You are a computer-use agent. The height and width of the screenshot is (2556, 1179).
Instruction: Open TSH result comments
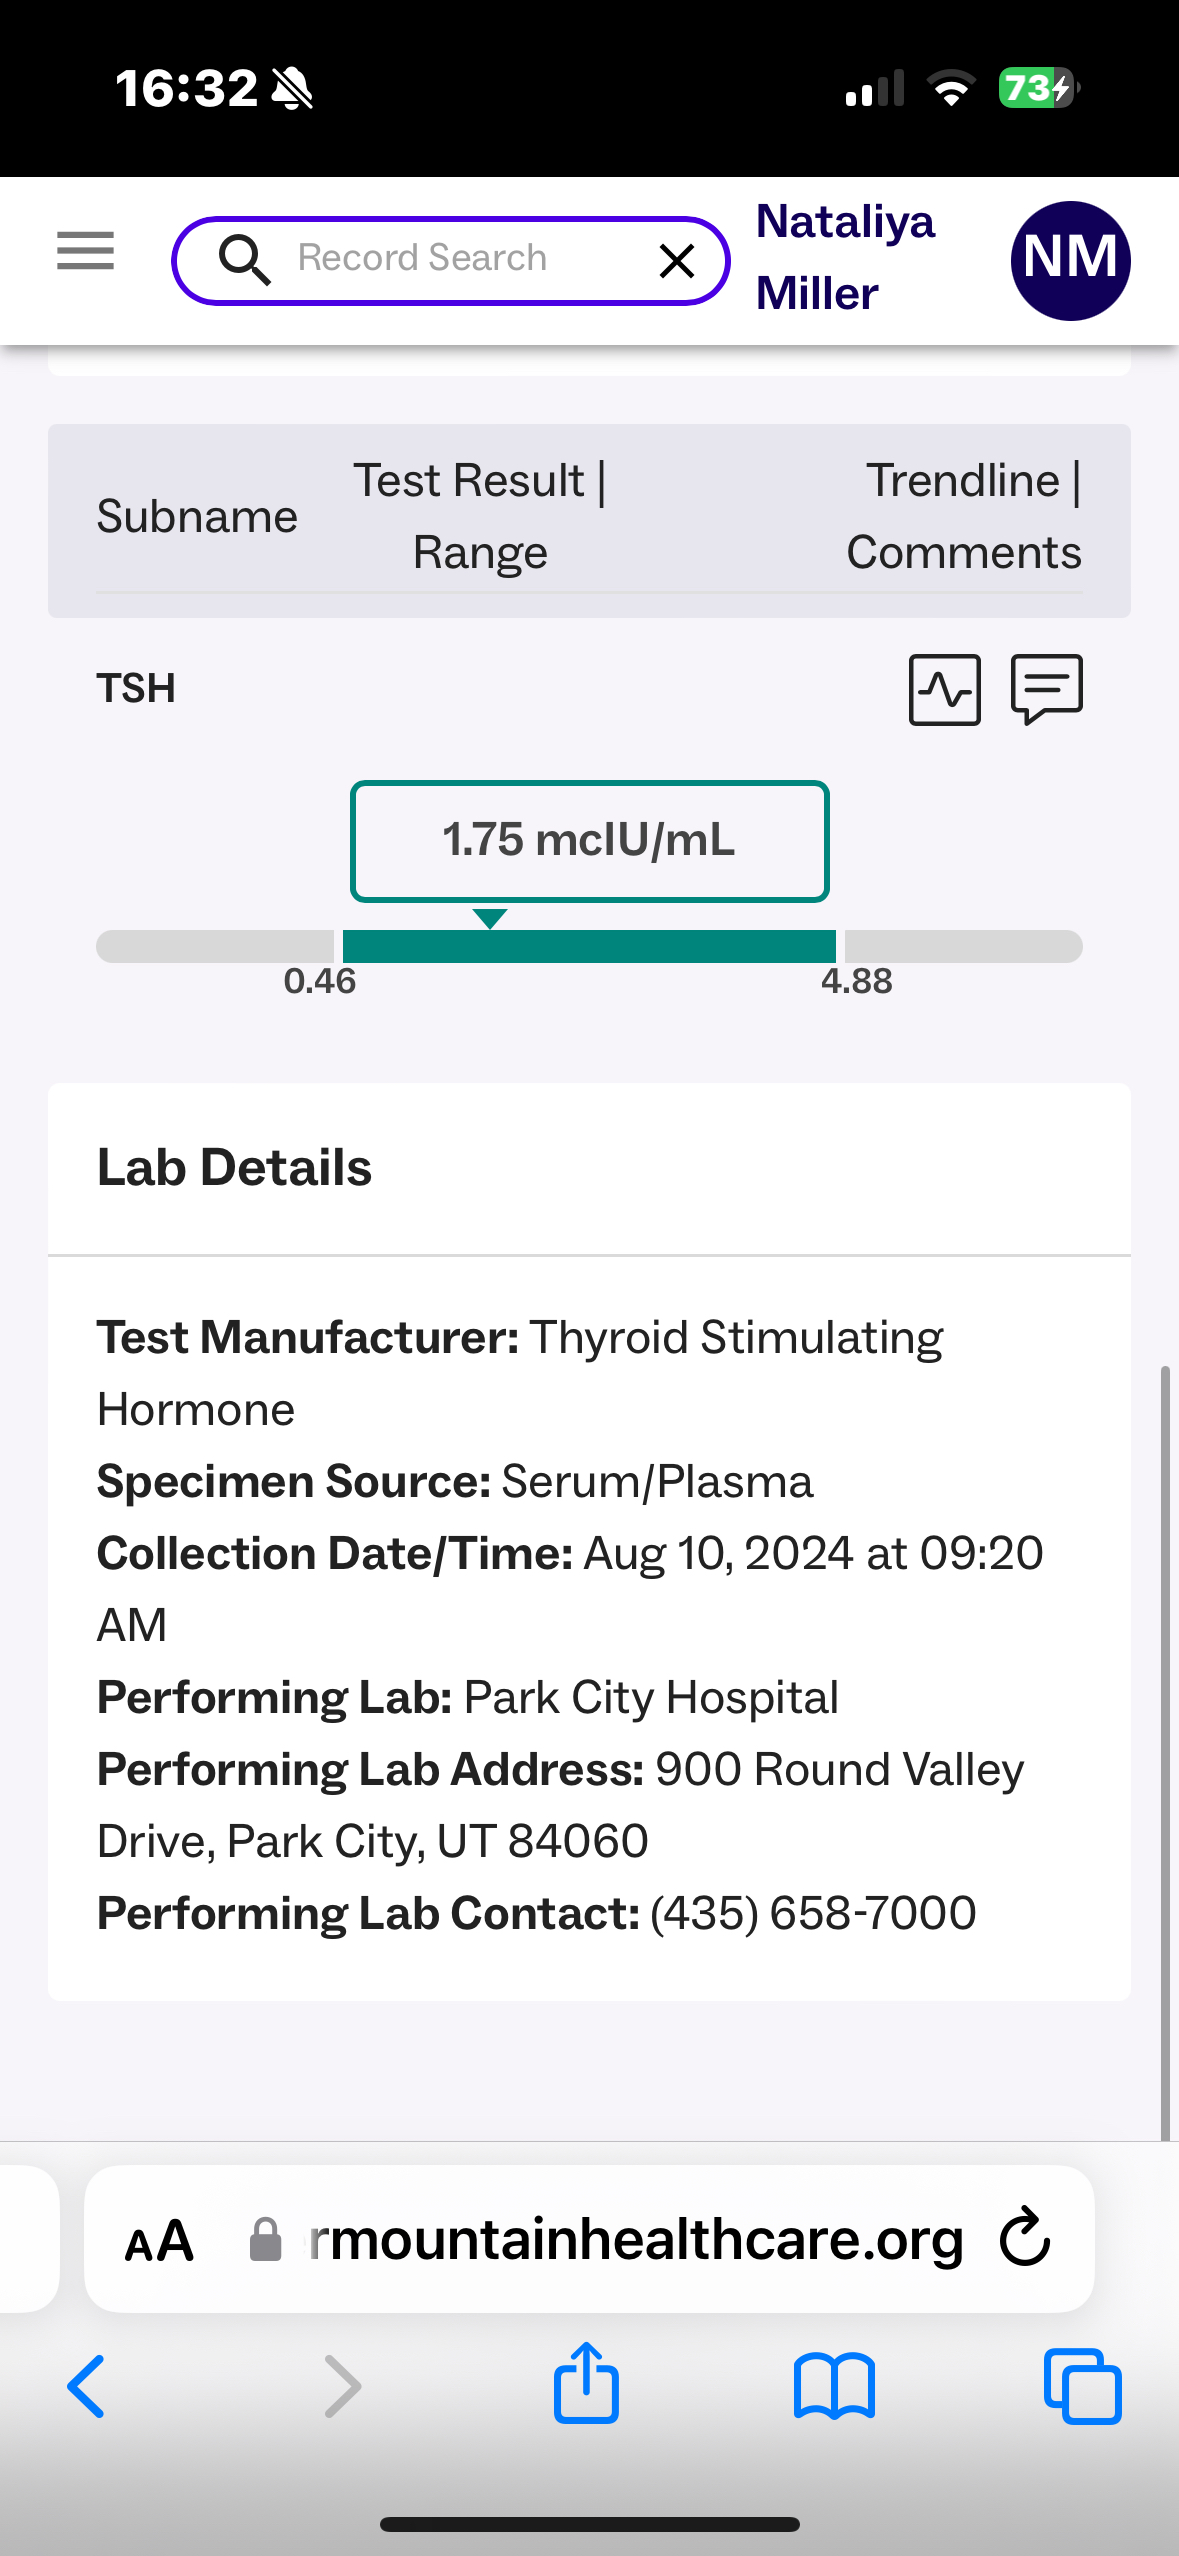tap(1047, 689)
